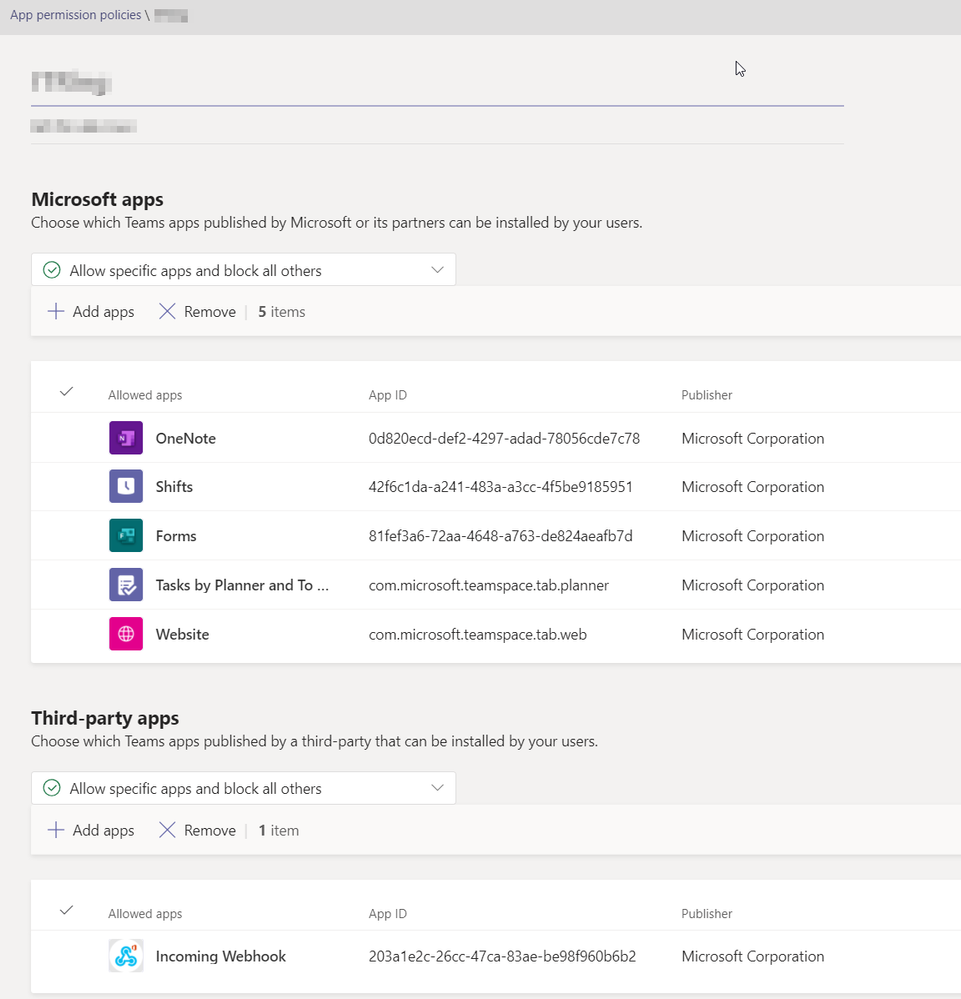Viewport: 961px width, 999px height.
Task: Click the Incoming Webhook icon
Action: coord(126,956)
